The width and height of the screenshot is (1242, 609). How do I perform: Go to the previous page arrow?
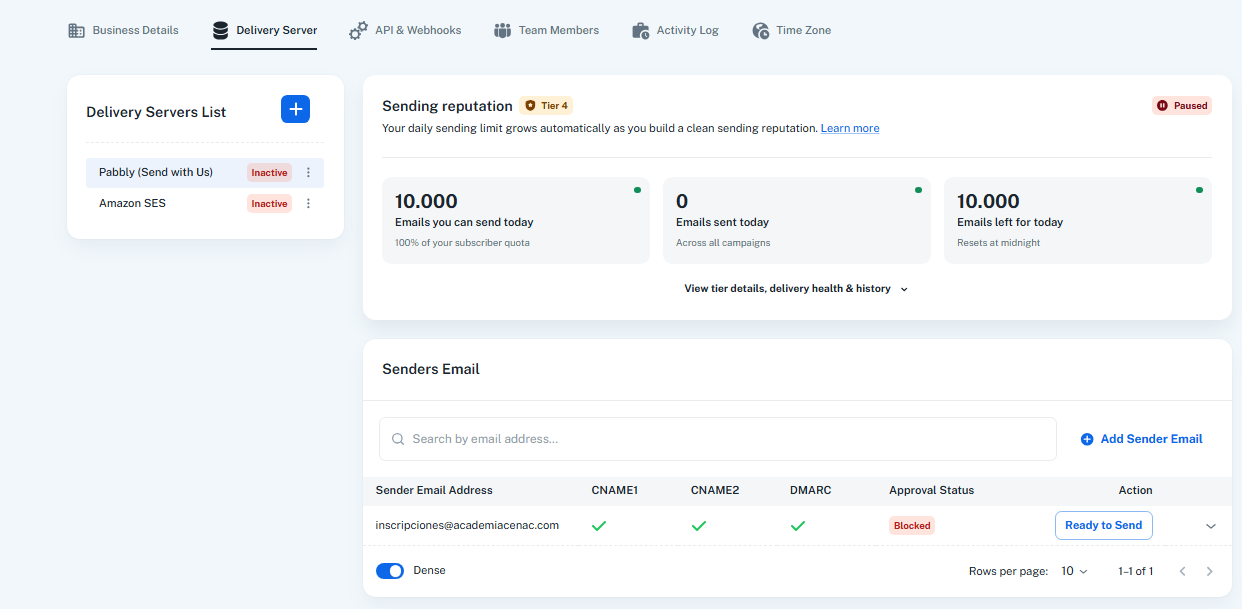[x=1182, y=571]
